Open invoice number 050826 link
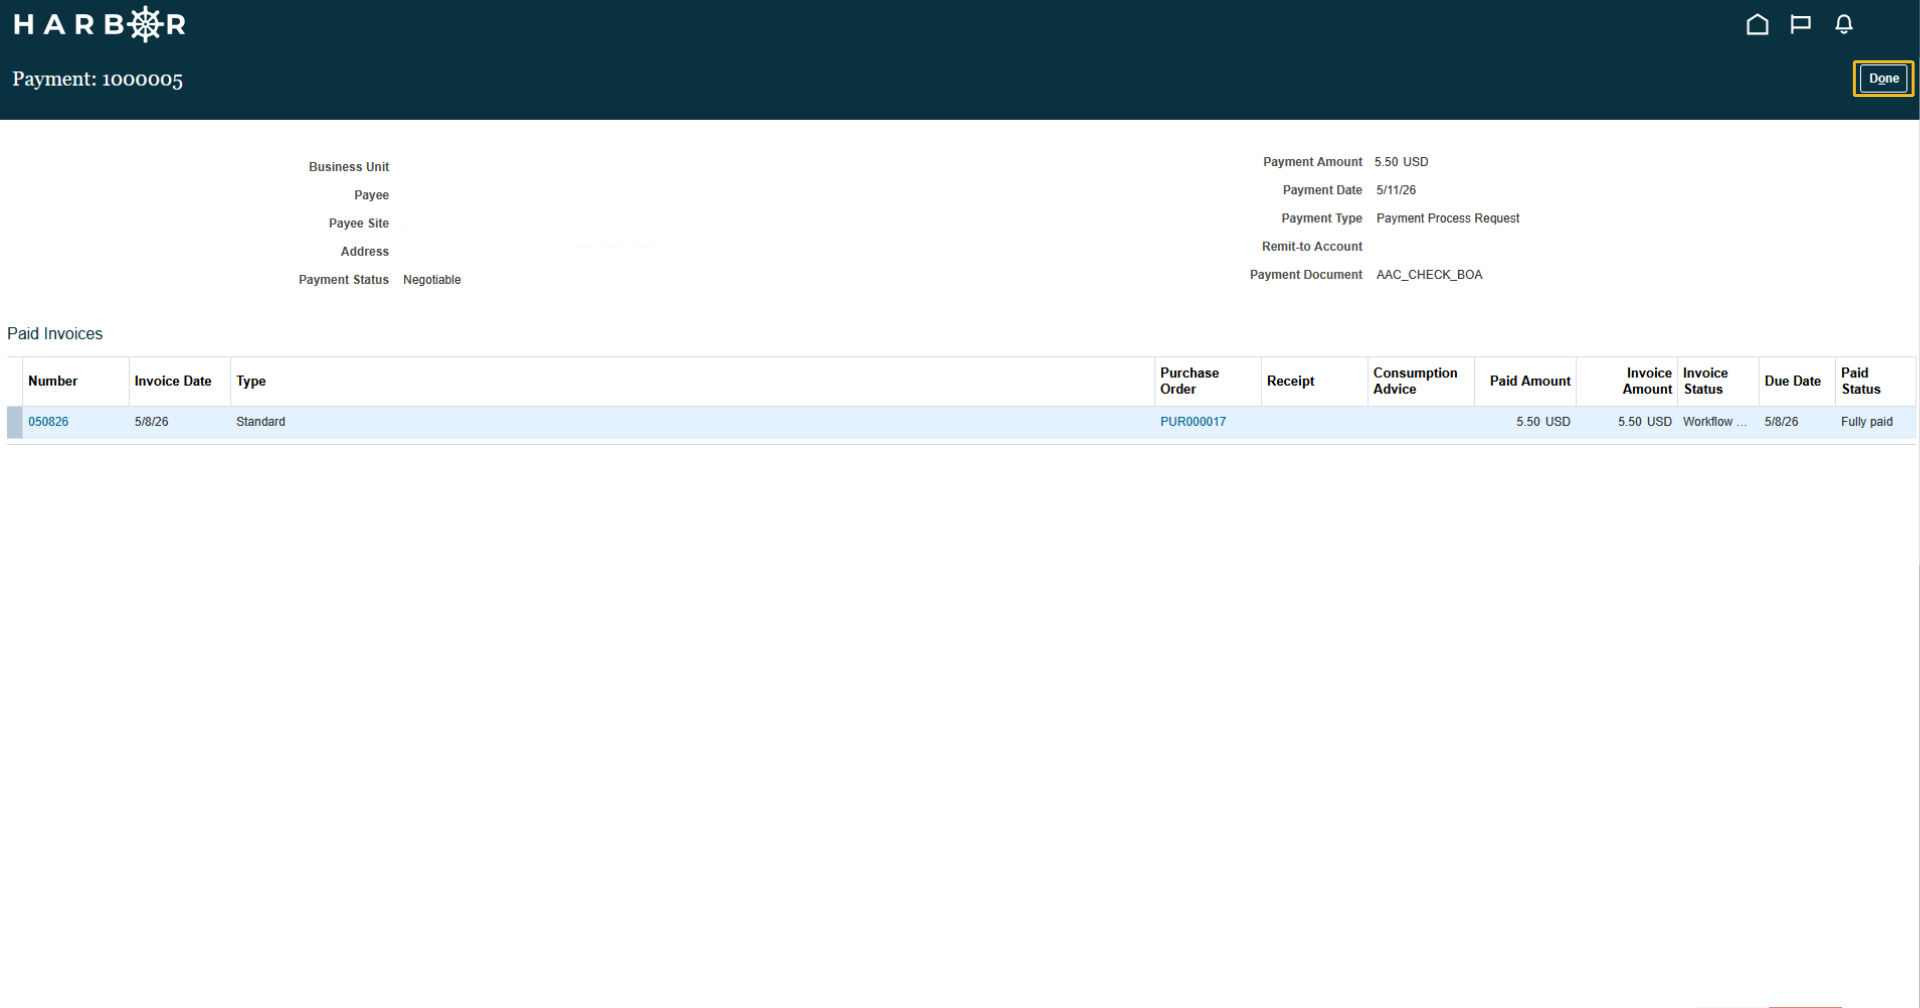Screen dimensions: 1920x1008 [48, 422]
